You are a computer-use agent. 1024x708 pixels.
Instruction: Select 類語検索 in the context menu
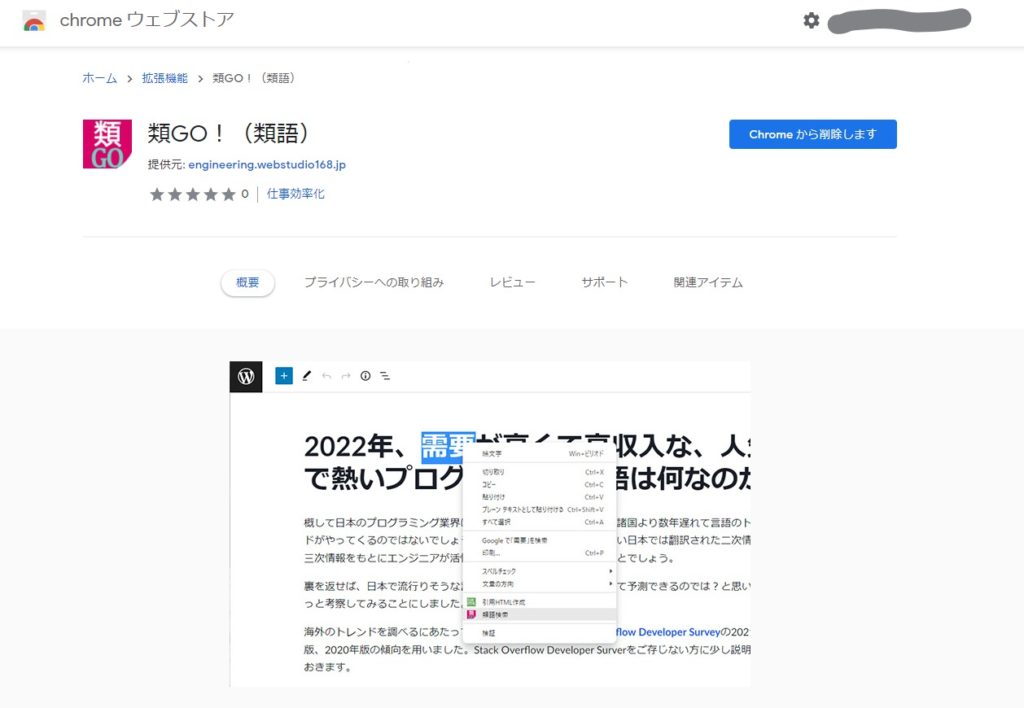[x=539, y=615]
